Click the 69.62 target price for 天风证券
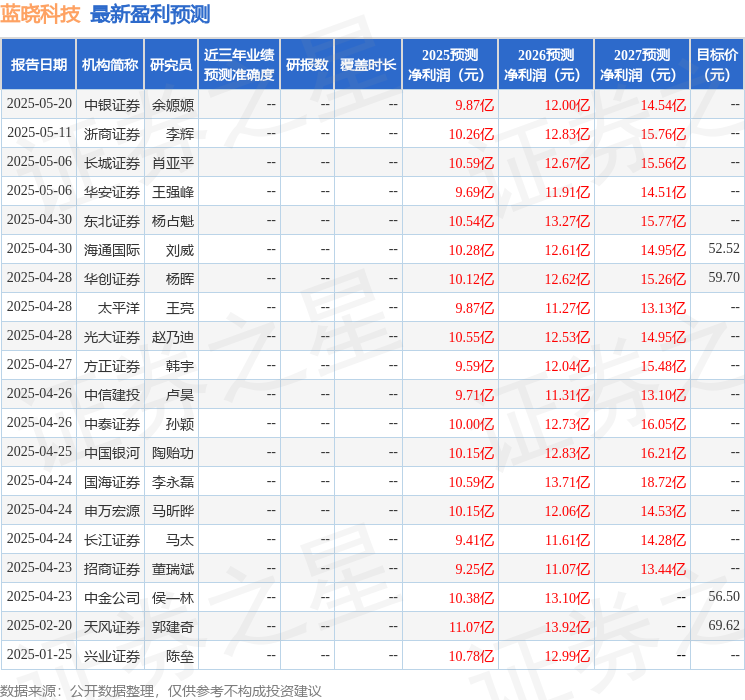Image resolution: width=745 pixels, height=700 pixels. click(723, 625)
